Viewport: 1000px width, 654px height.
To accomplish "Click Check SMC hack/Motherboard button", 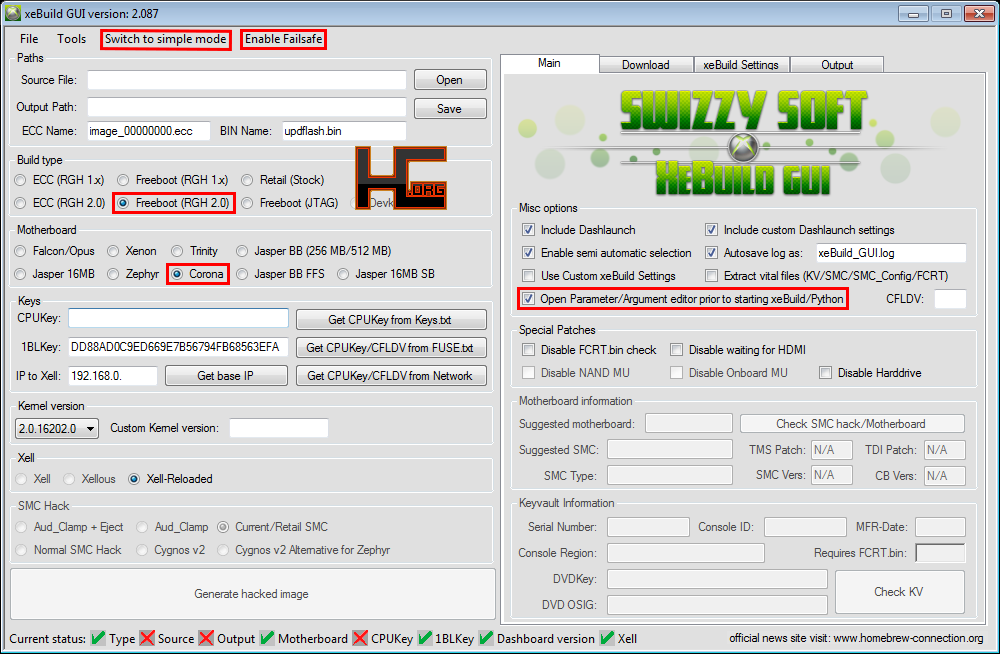I will click(851, 424).
